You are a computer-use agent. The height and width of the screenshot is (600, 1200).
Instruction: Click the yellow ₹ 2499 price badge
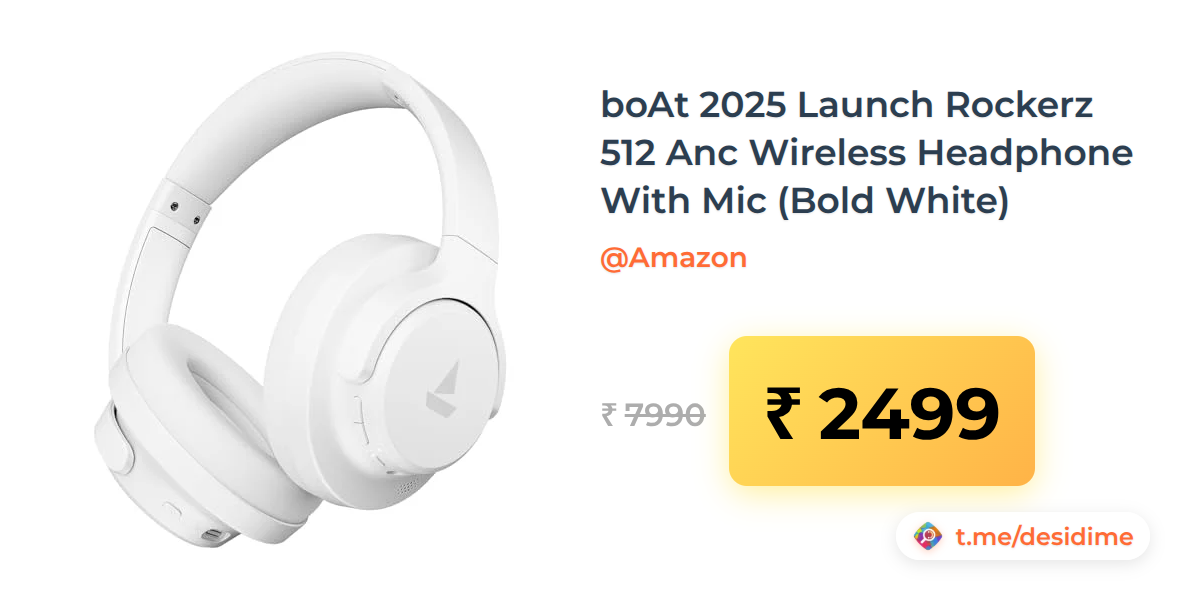click(881, 411)
